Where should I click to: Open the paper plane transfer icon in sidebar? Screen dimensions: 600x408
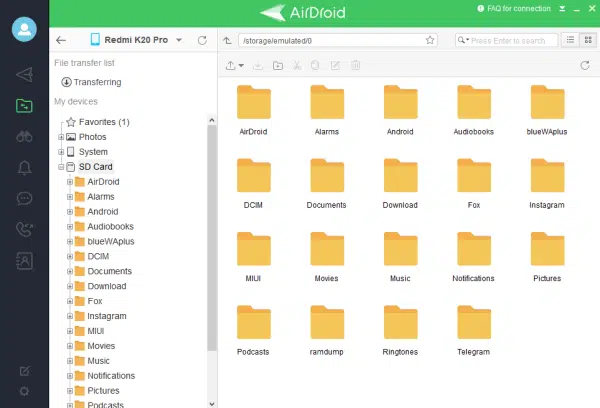pyautogui.click(x=24, y=74)
